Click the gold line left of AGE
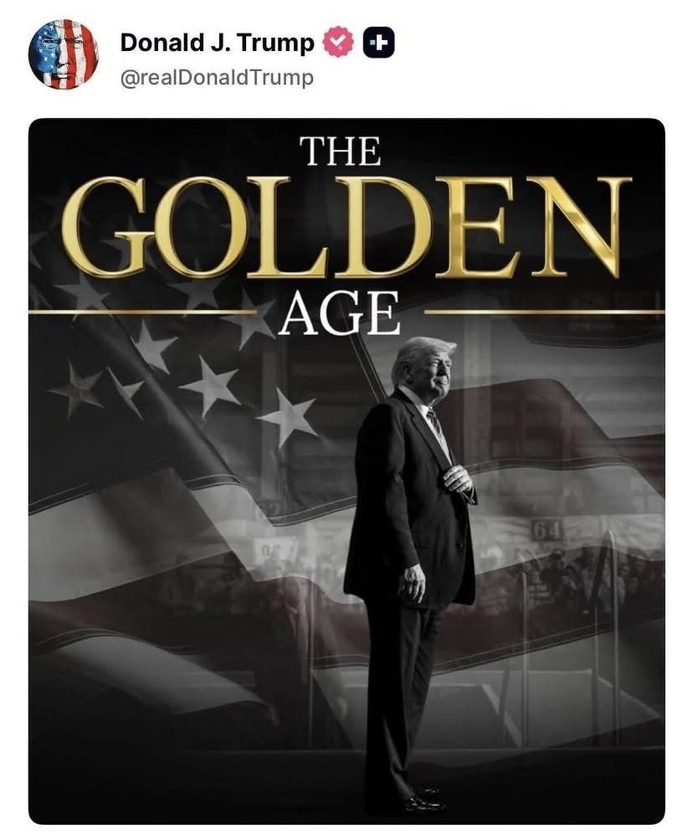 coord(140,312)
